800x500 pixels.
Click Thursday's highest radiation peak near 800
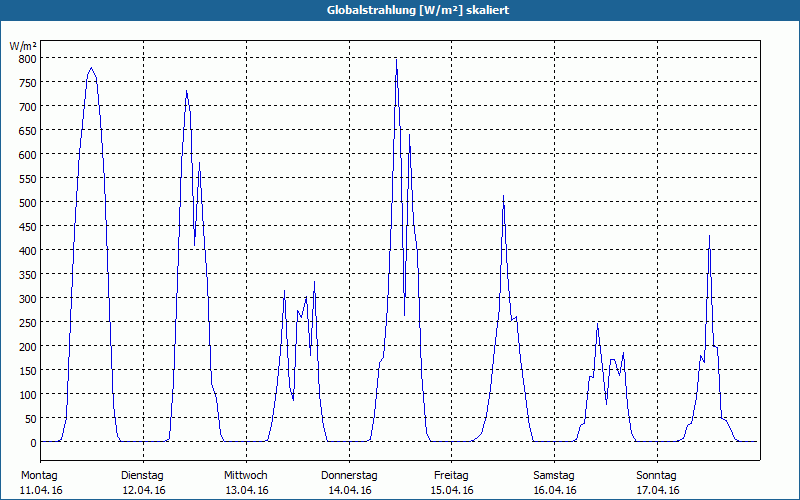point(396,60)
